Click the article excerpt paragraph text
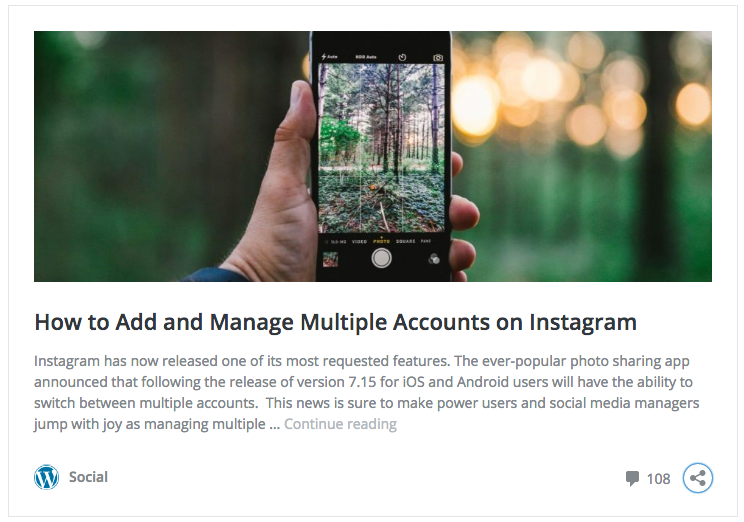744x522 pixels. (366, 392)
